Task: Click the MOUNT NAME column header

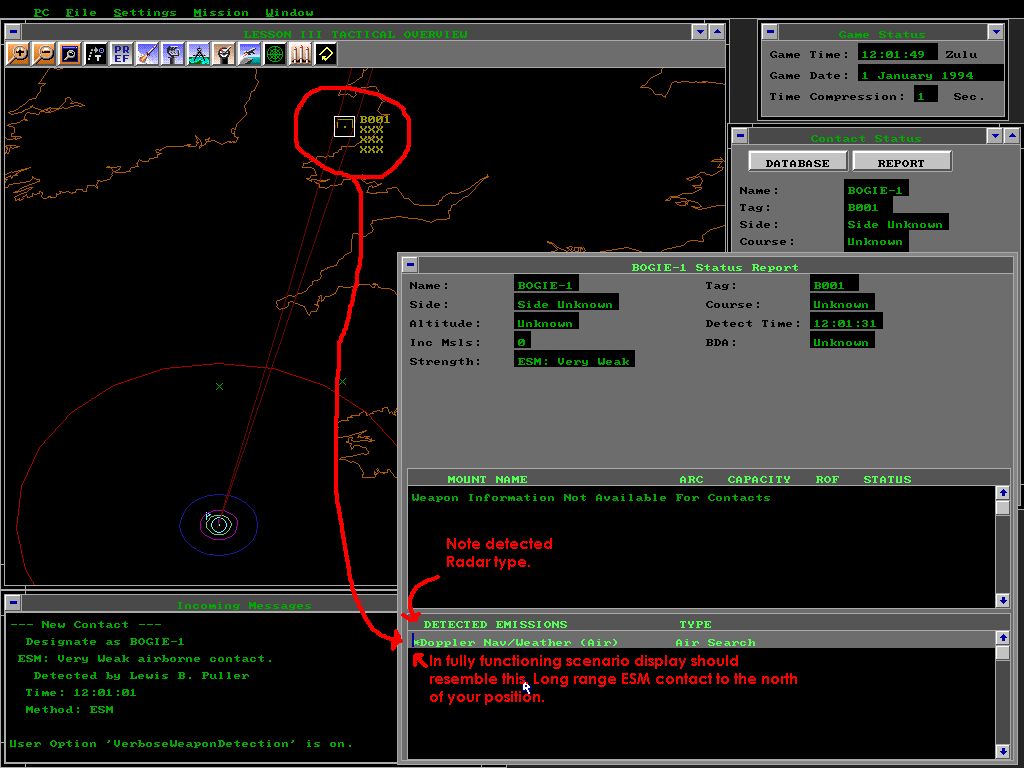Action: tap(487, 479)
